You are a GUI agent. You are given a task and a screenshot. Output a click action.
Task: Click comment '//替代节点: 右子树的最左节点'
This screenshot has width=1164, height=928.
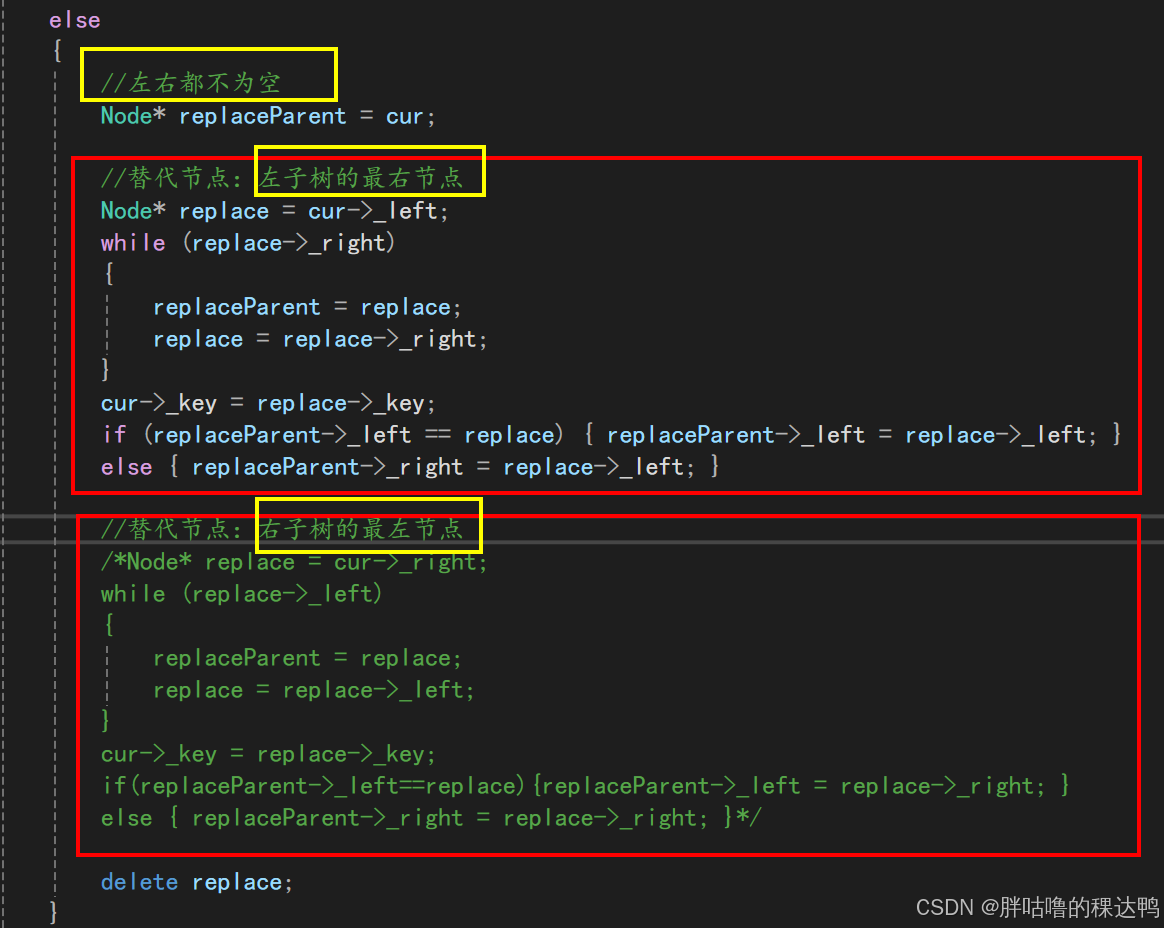pyautogui.click(x=281, y=529)
